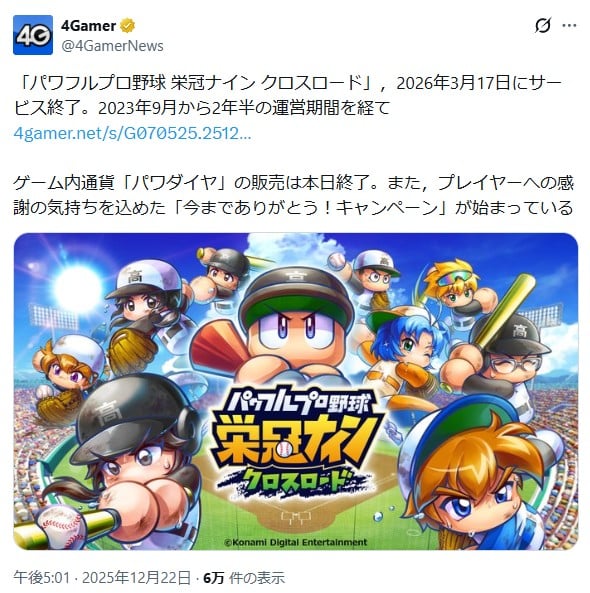Open the Grok explain-post icon

543,25
